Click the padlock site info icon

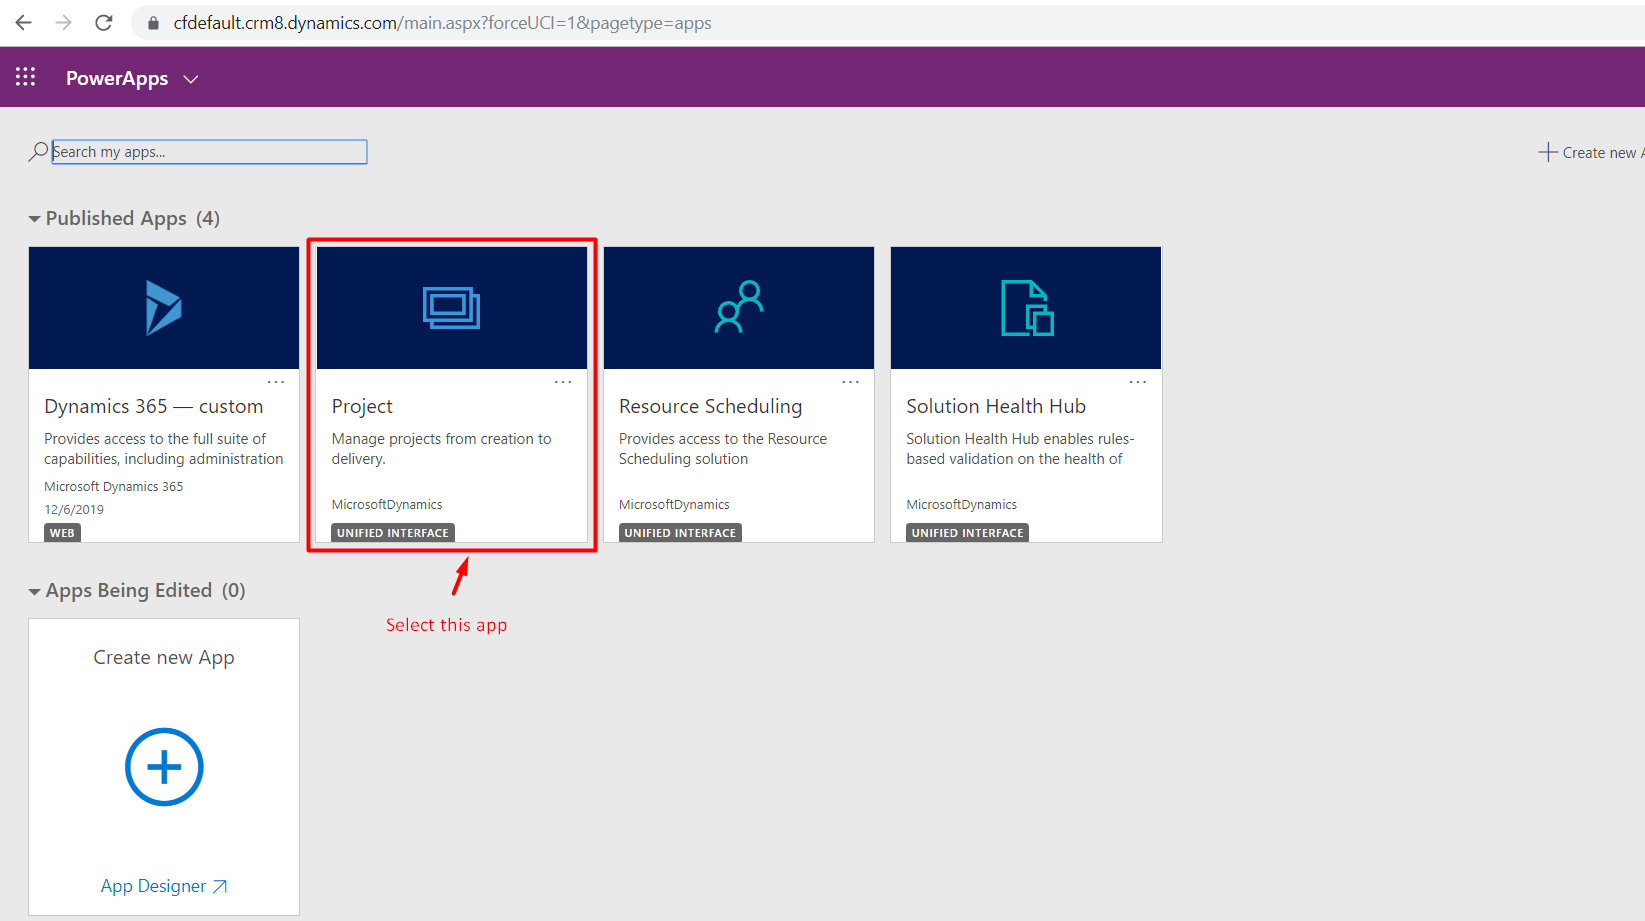point(153,23)
